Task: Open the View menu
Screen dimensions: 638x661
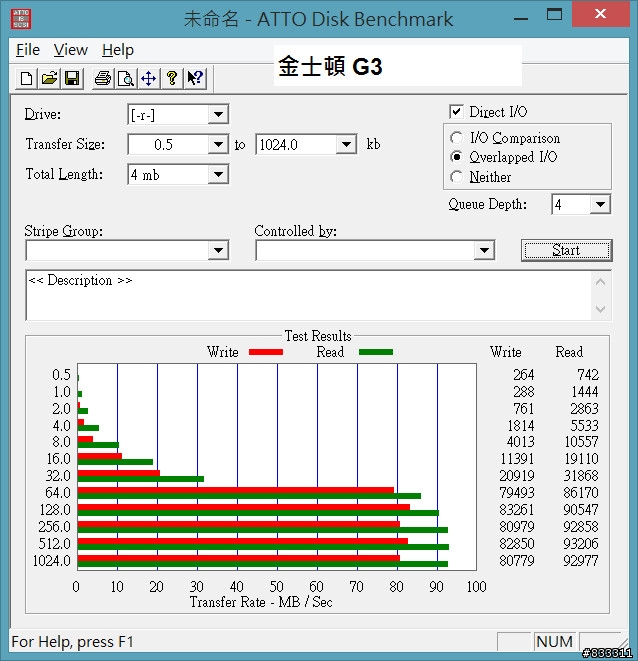Action: click(71, 50)
